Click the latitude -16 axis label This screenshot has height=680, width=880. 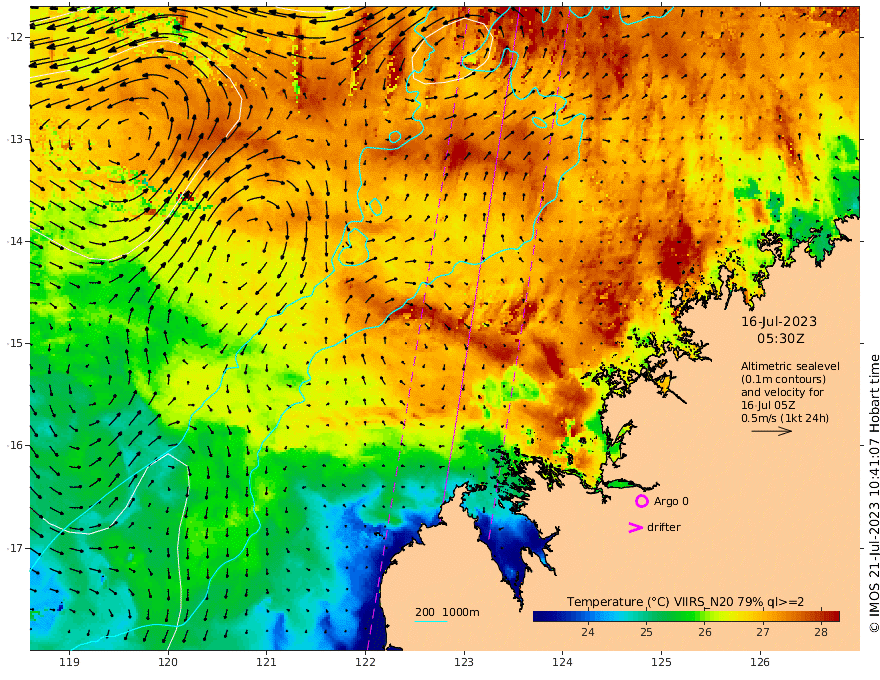15,445
